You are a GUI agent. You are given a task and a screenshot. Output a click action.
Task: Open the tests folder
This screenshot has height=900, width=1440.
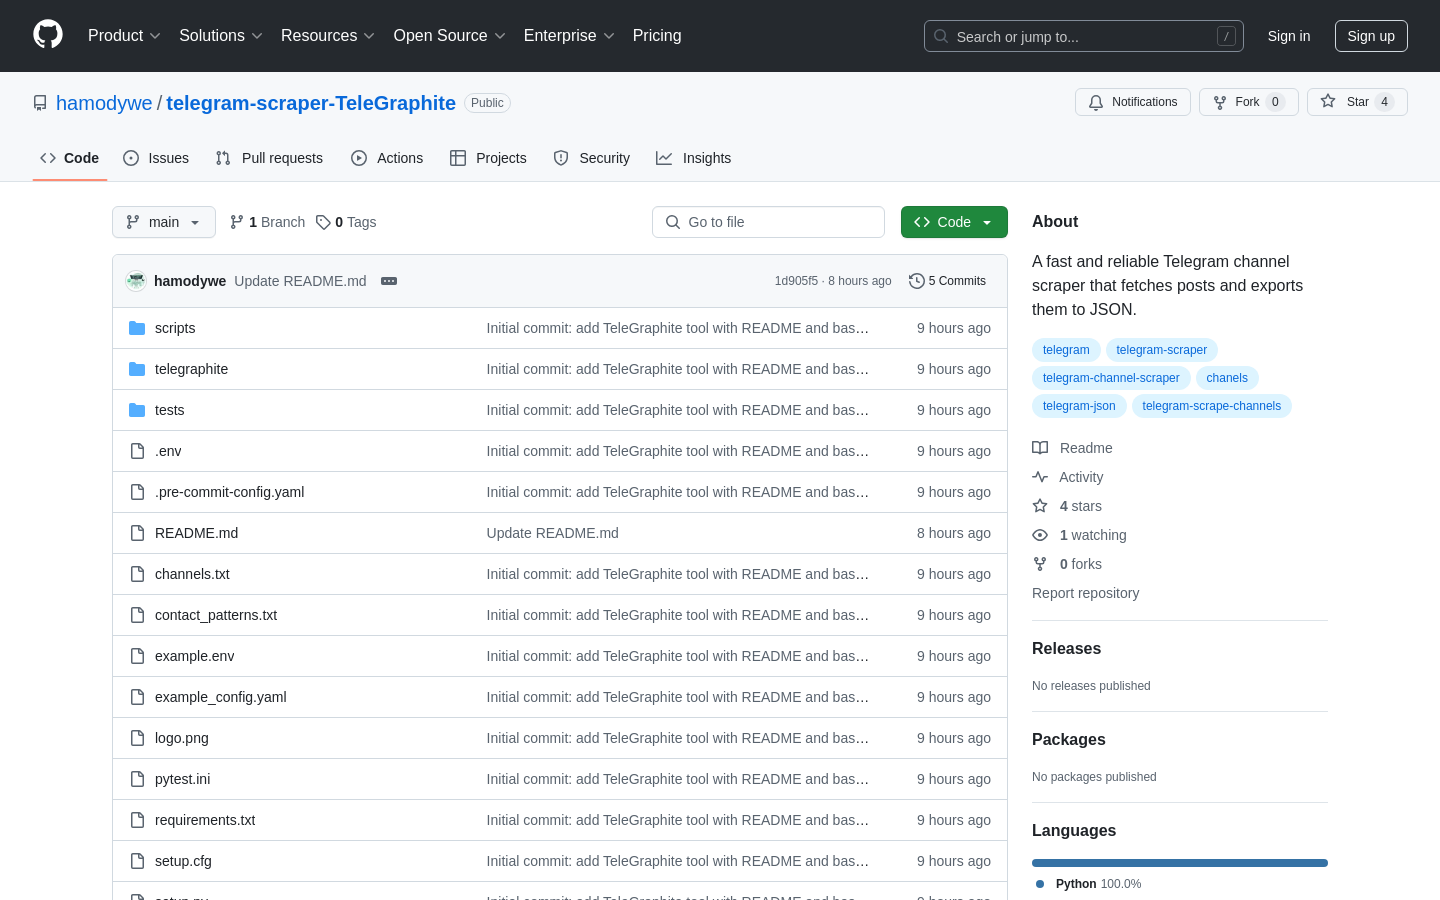169,410
